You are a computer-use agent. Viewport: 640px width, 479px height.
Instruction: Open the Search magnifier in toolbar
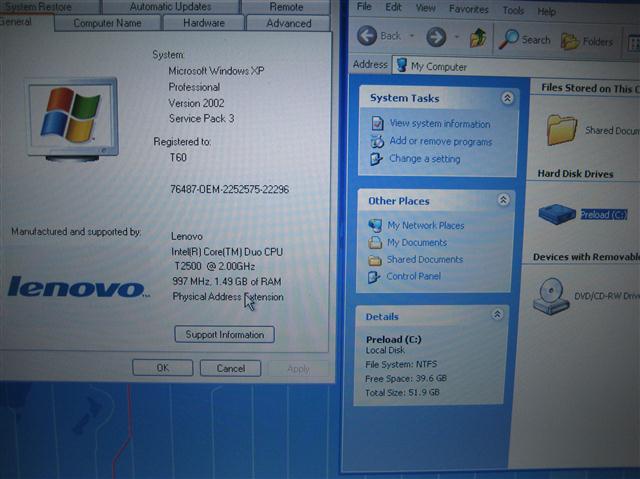tap(508, 40)
